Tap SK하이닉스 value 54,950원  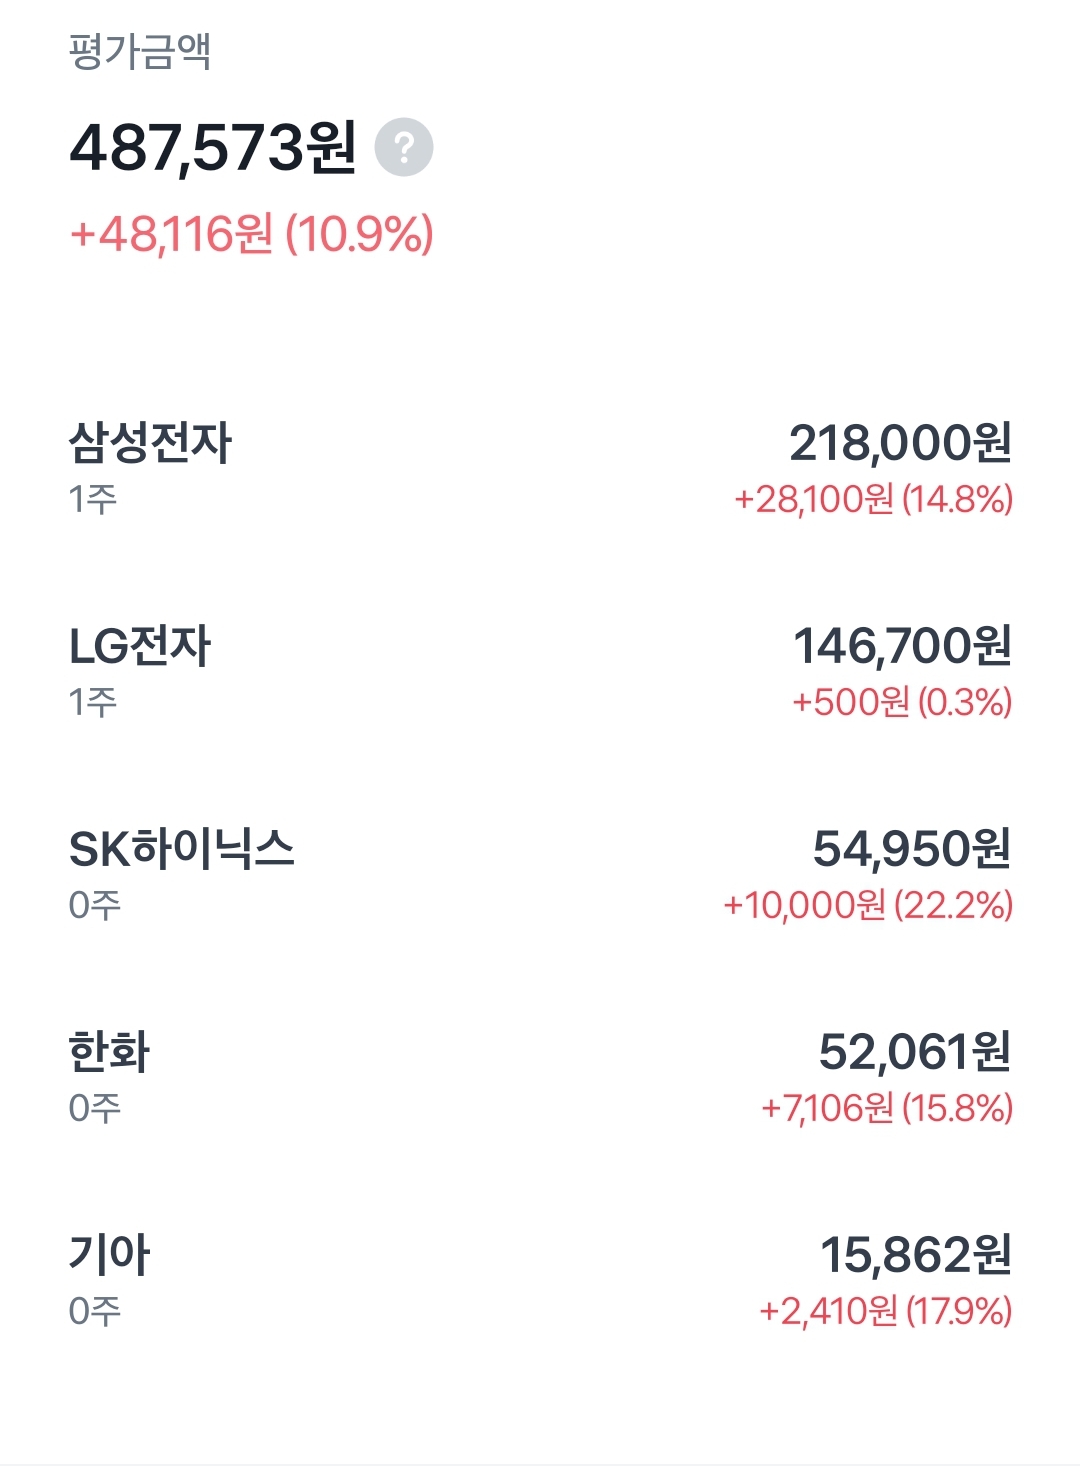(911, 849)
